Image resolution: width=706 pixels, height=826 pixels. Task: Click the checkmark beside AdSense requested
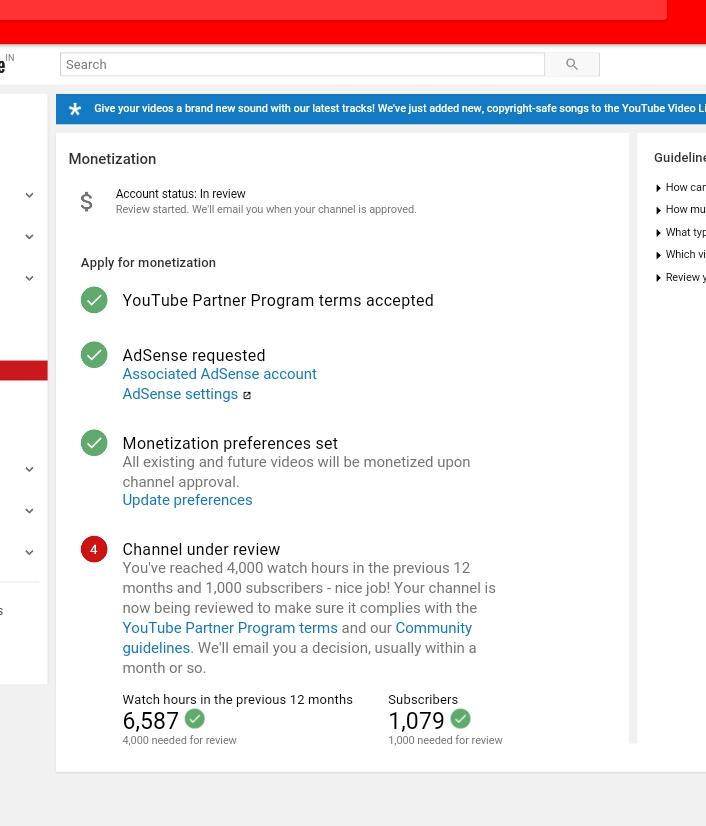[94, 355]
